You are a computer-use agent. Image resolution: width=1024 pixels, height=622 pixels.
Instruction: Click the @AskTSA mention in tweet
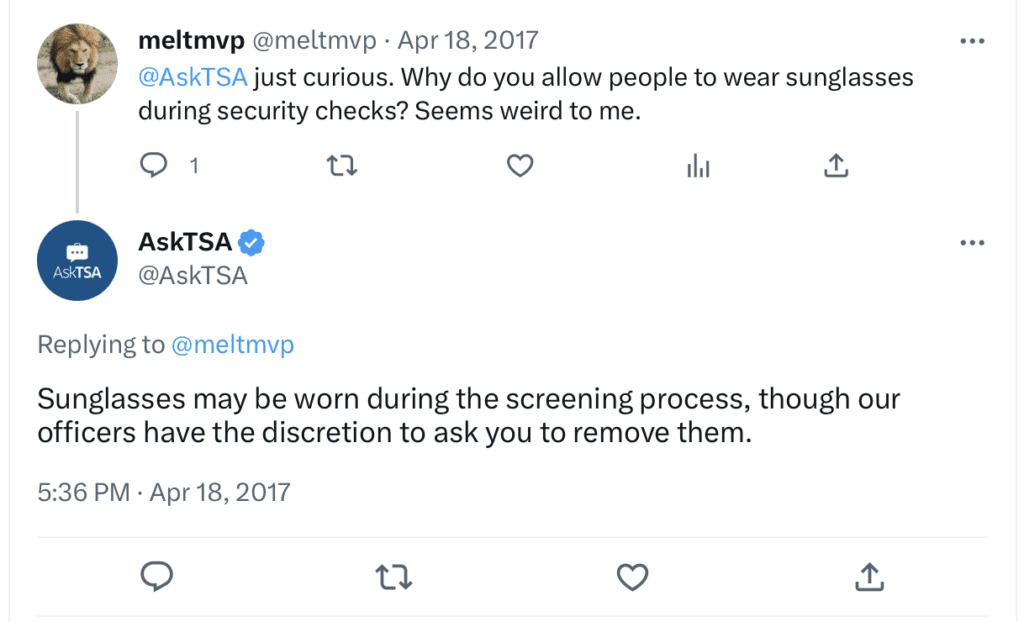click(193, 78)
